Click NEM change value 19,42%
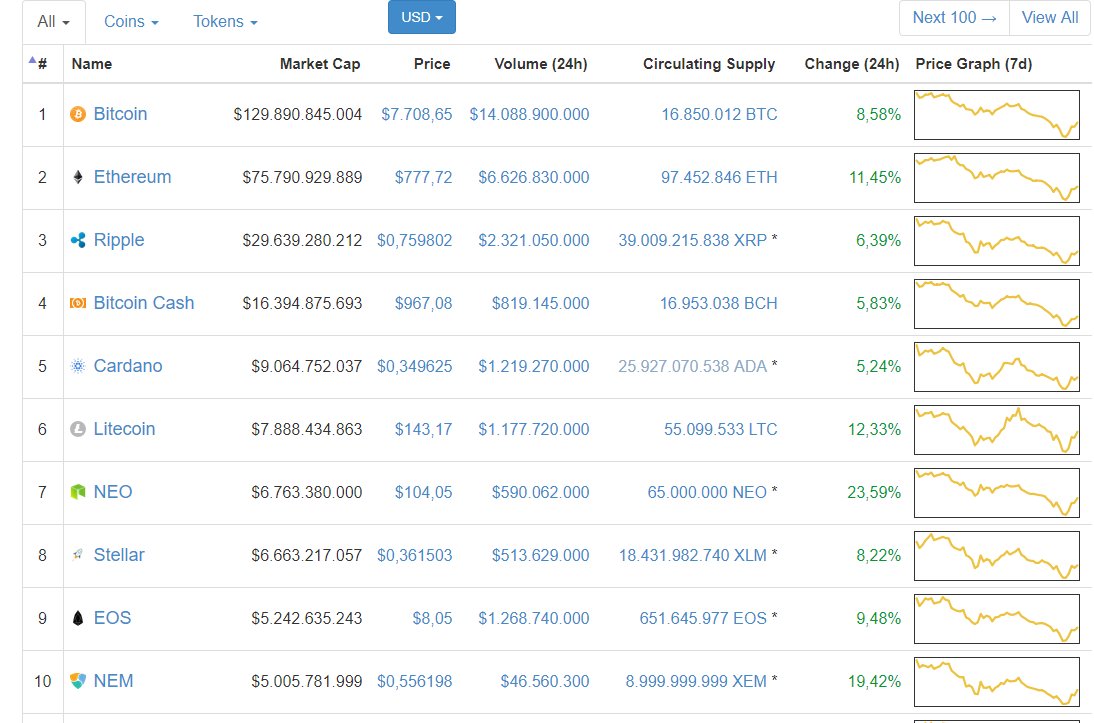Viewport: 1094px width, 723px height. [874, 681]
